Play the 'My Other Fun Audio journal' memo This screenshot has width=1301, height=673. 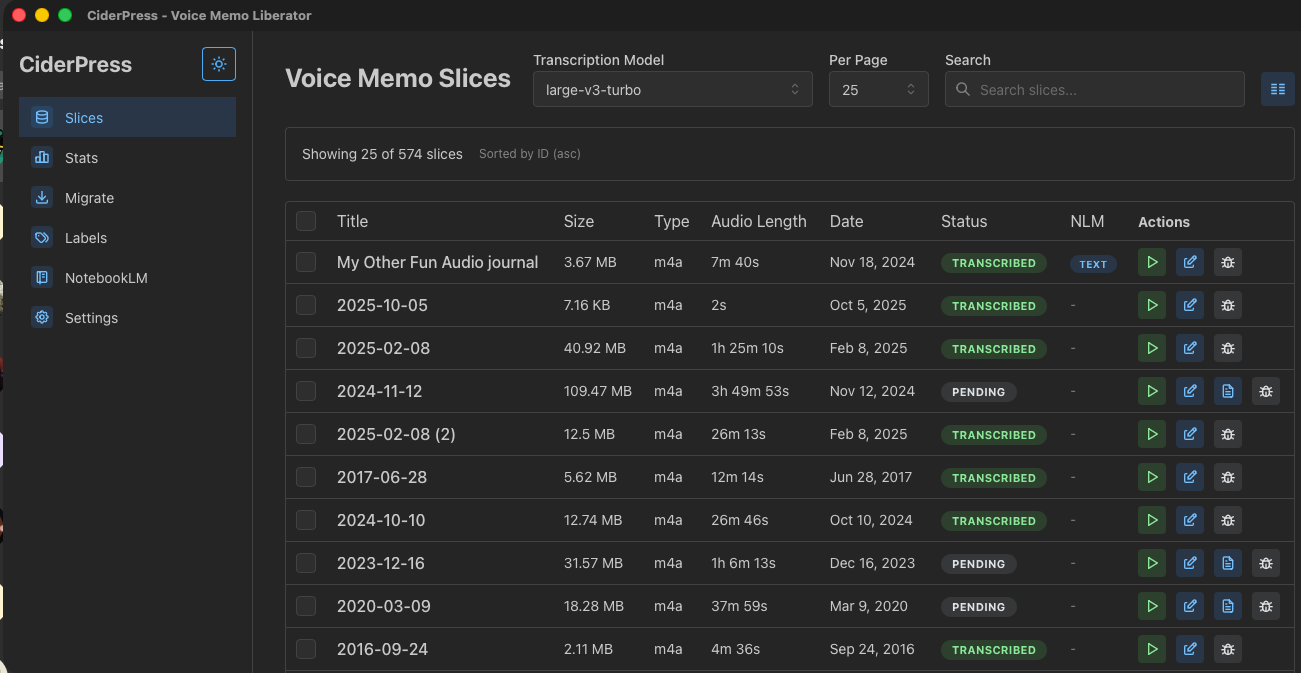click(1152, 263)
